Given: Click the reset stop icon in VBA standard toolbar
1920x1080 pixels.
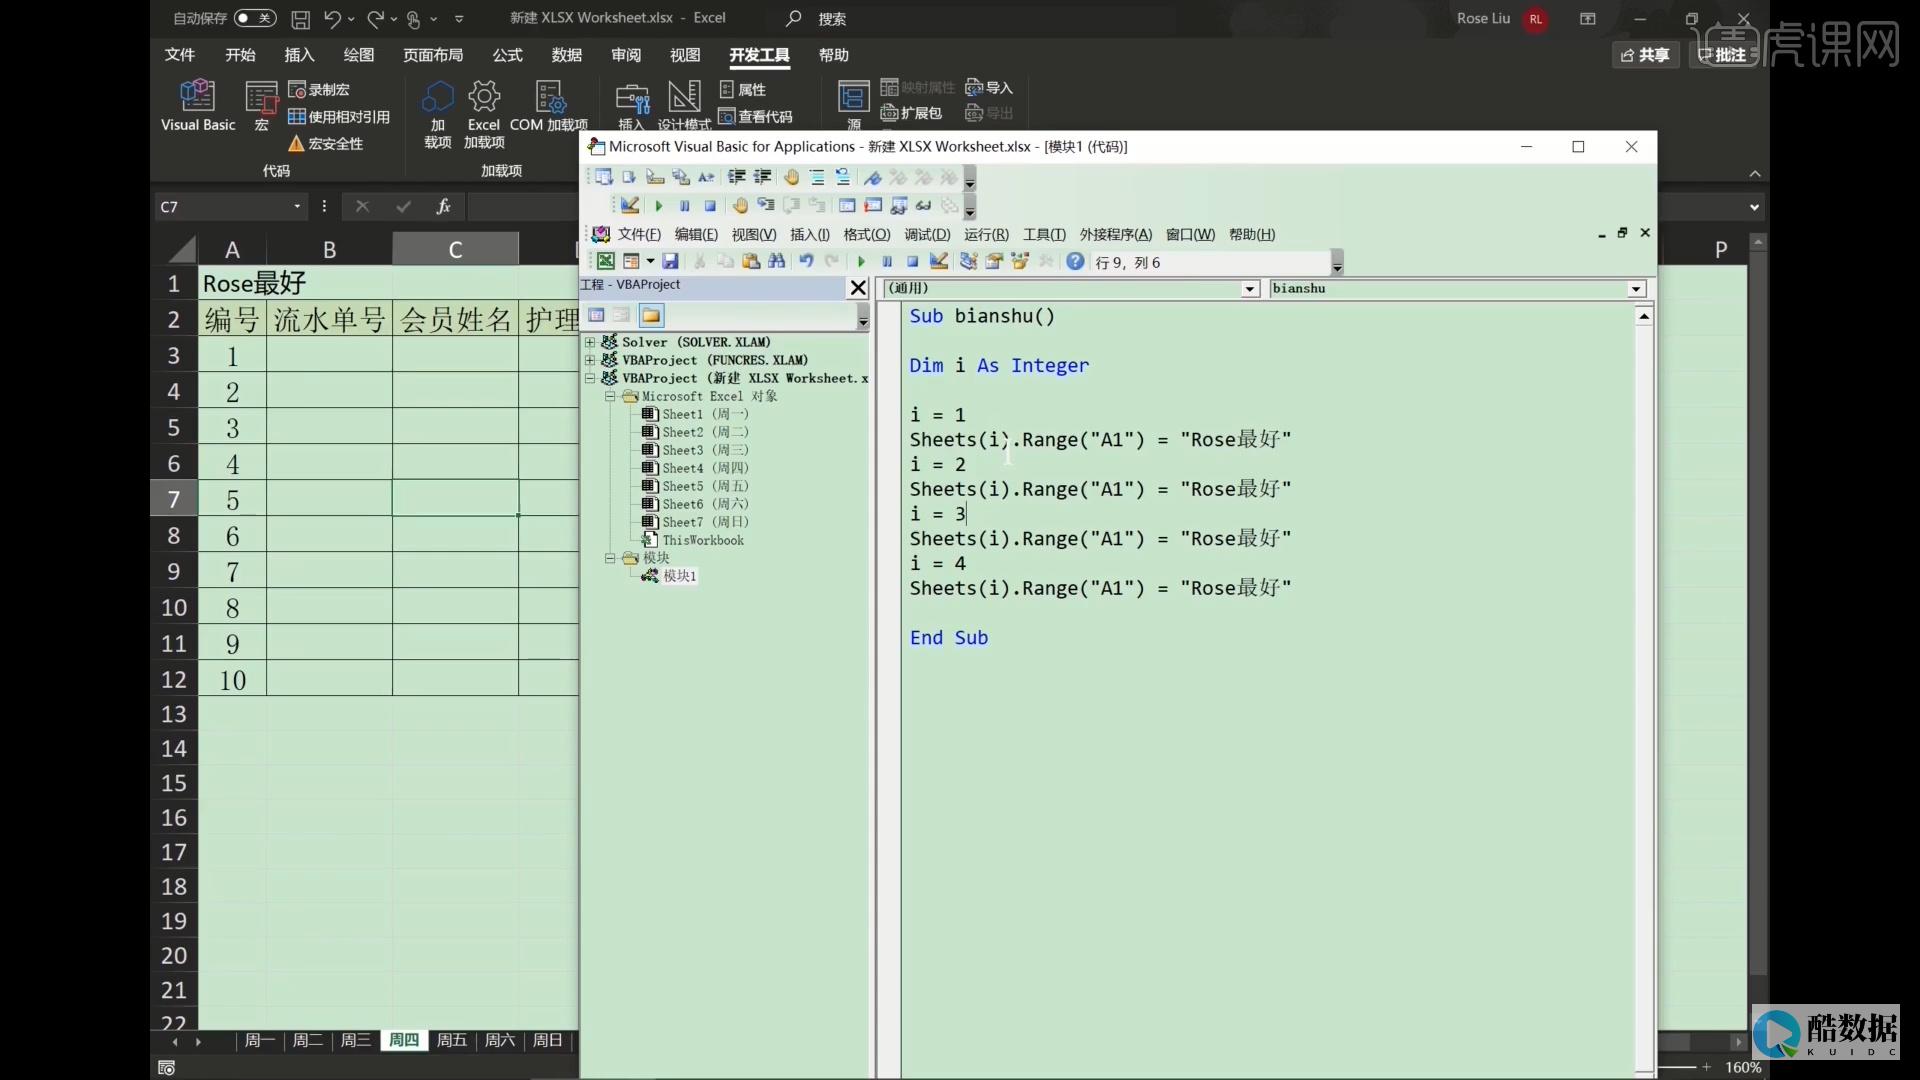Looking at the screenshot, I should (912, 262).
